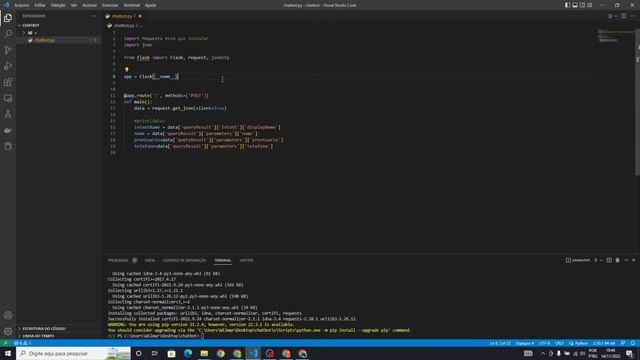The height and width of the screenshot is (360, 640).
Task: Toggle secondary sidebar visibility in title bar
Action: pyautogui.click(x=582, y=5)
